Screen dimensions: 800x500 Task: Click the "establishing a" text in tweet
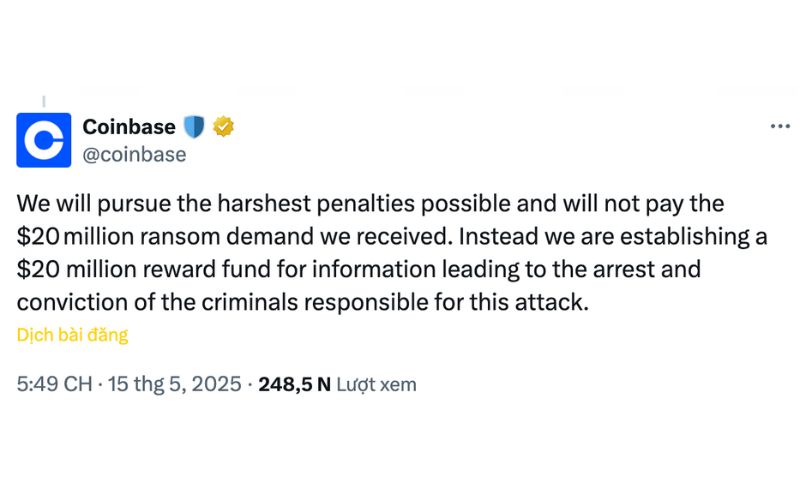point(694,236)
